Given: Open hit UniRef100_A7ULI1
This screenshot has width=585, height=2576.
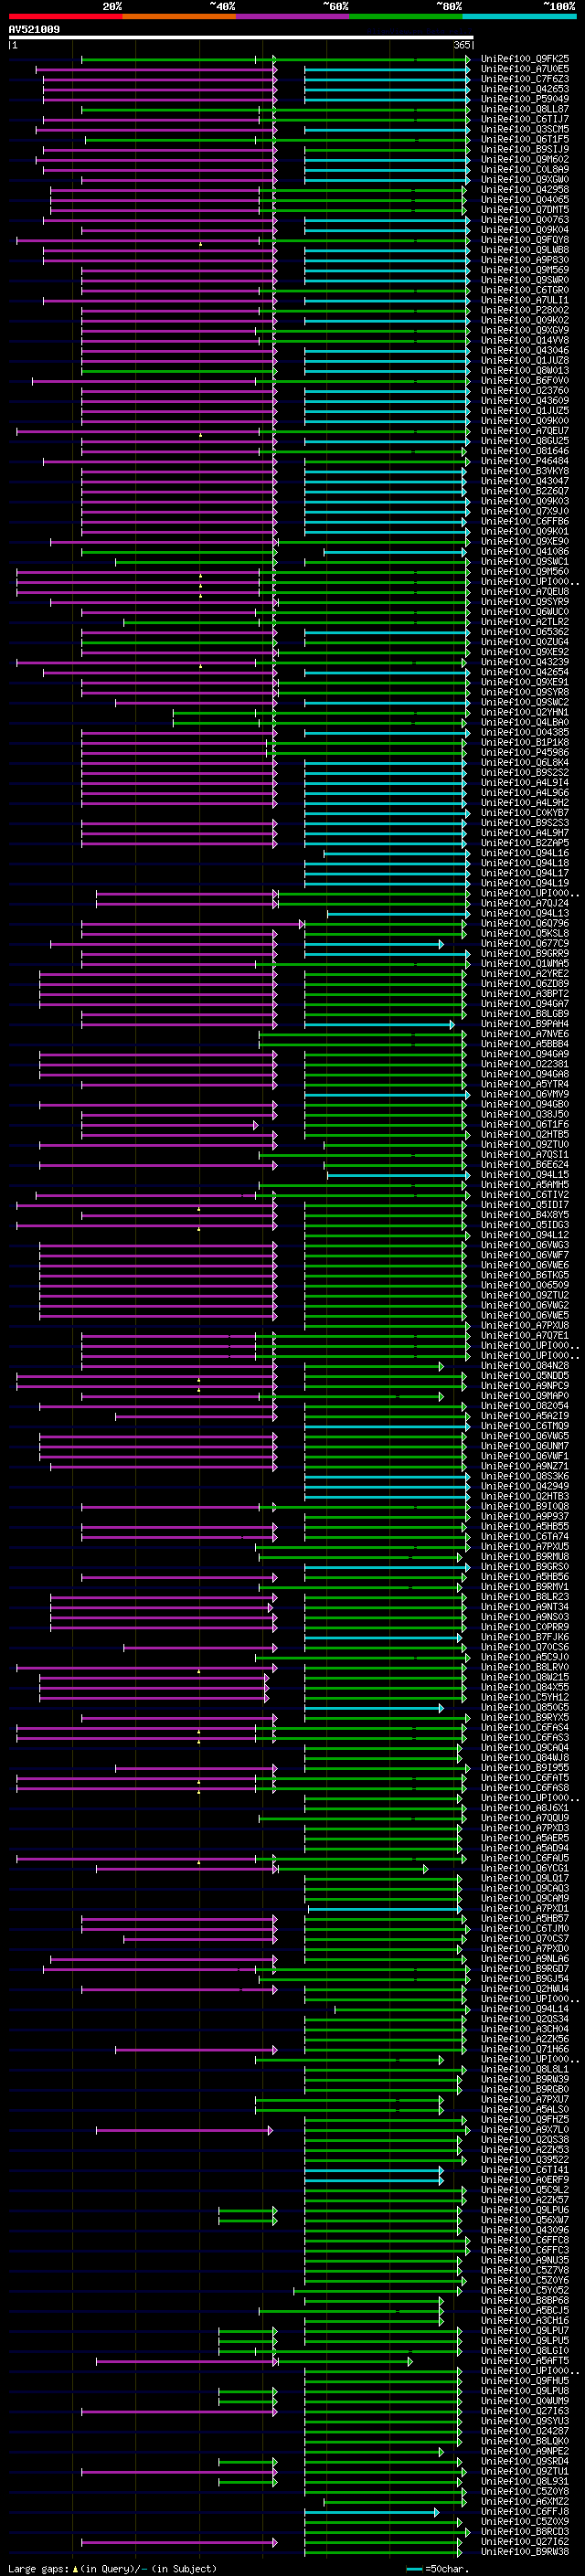Looking at the screenshot, I should [x=525, y=301].
